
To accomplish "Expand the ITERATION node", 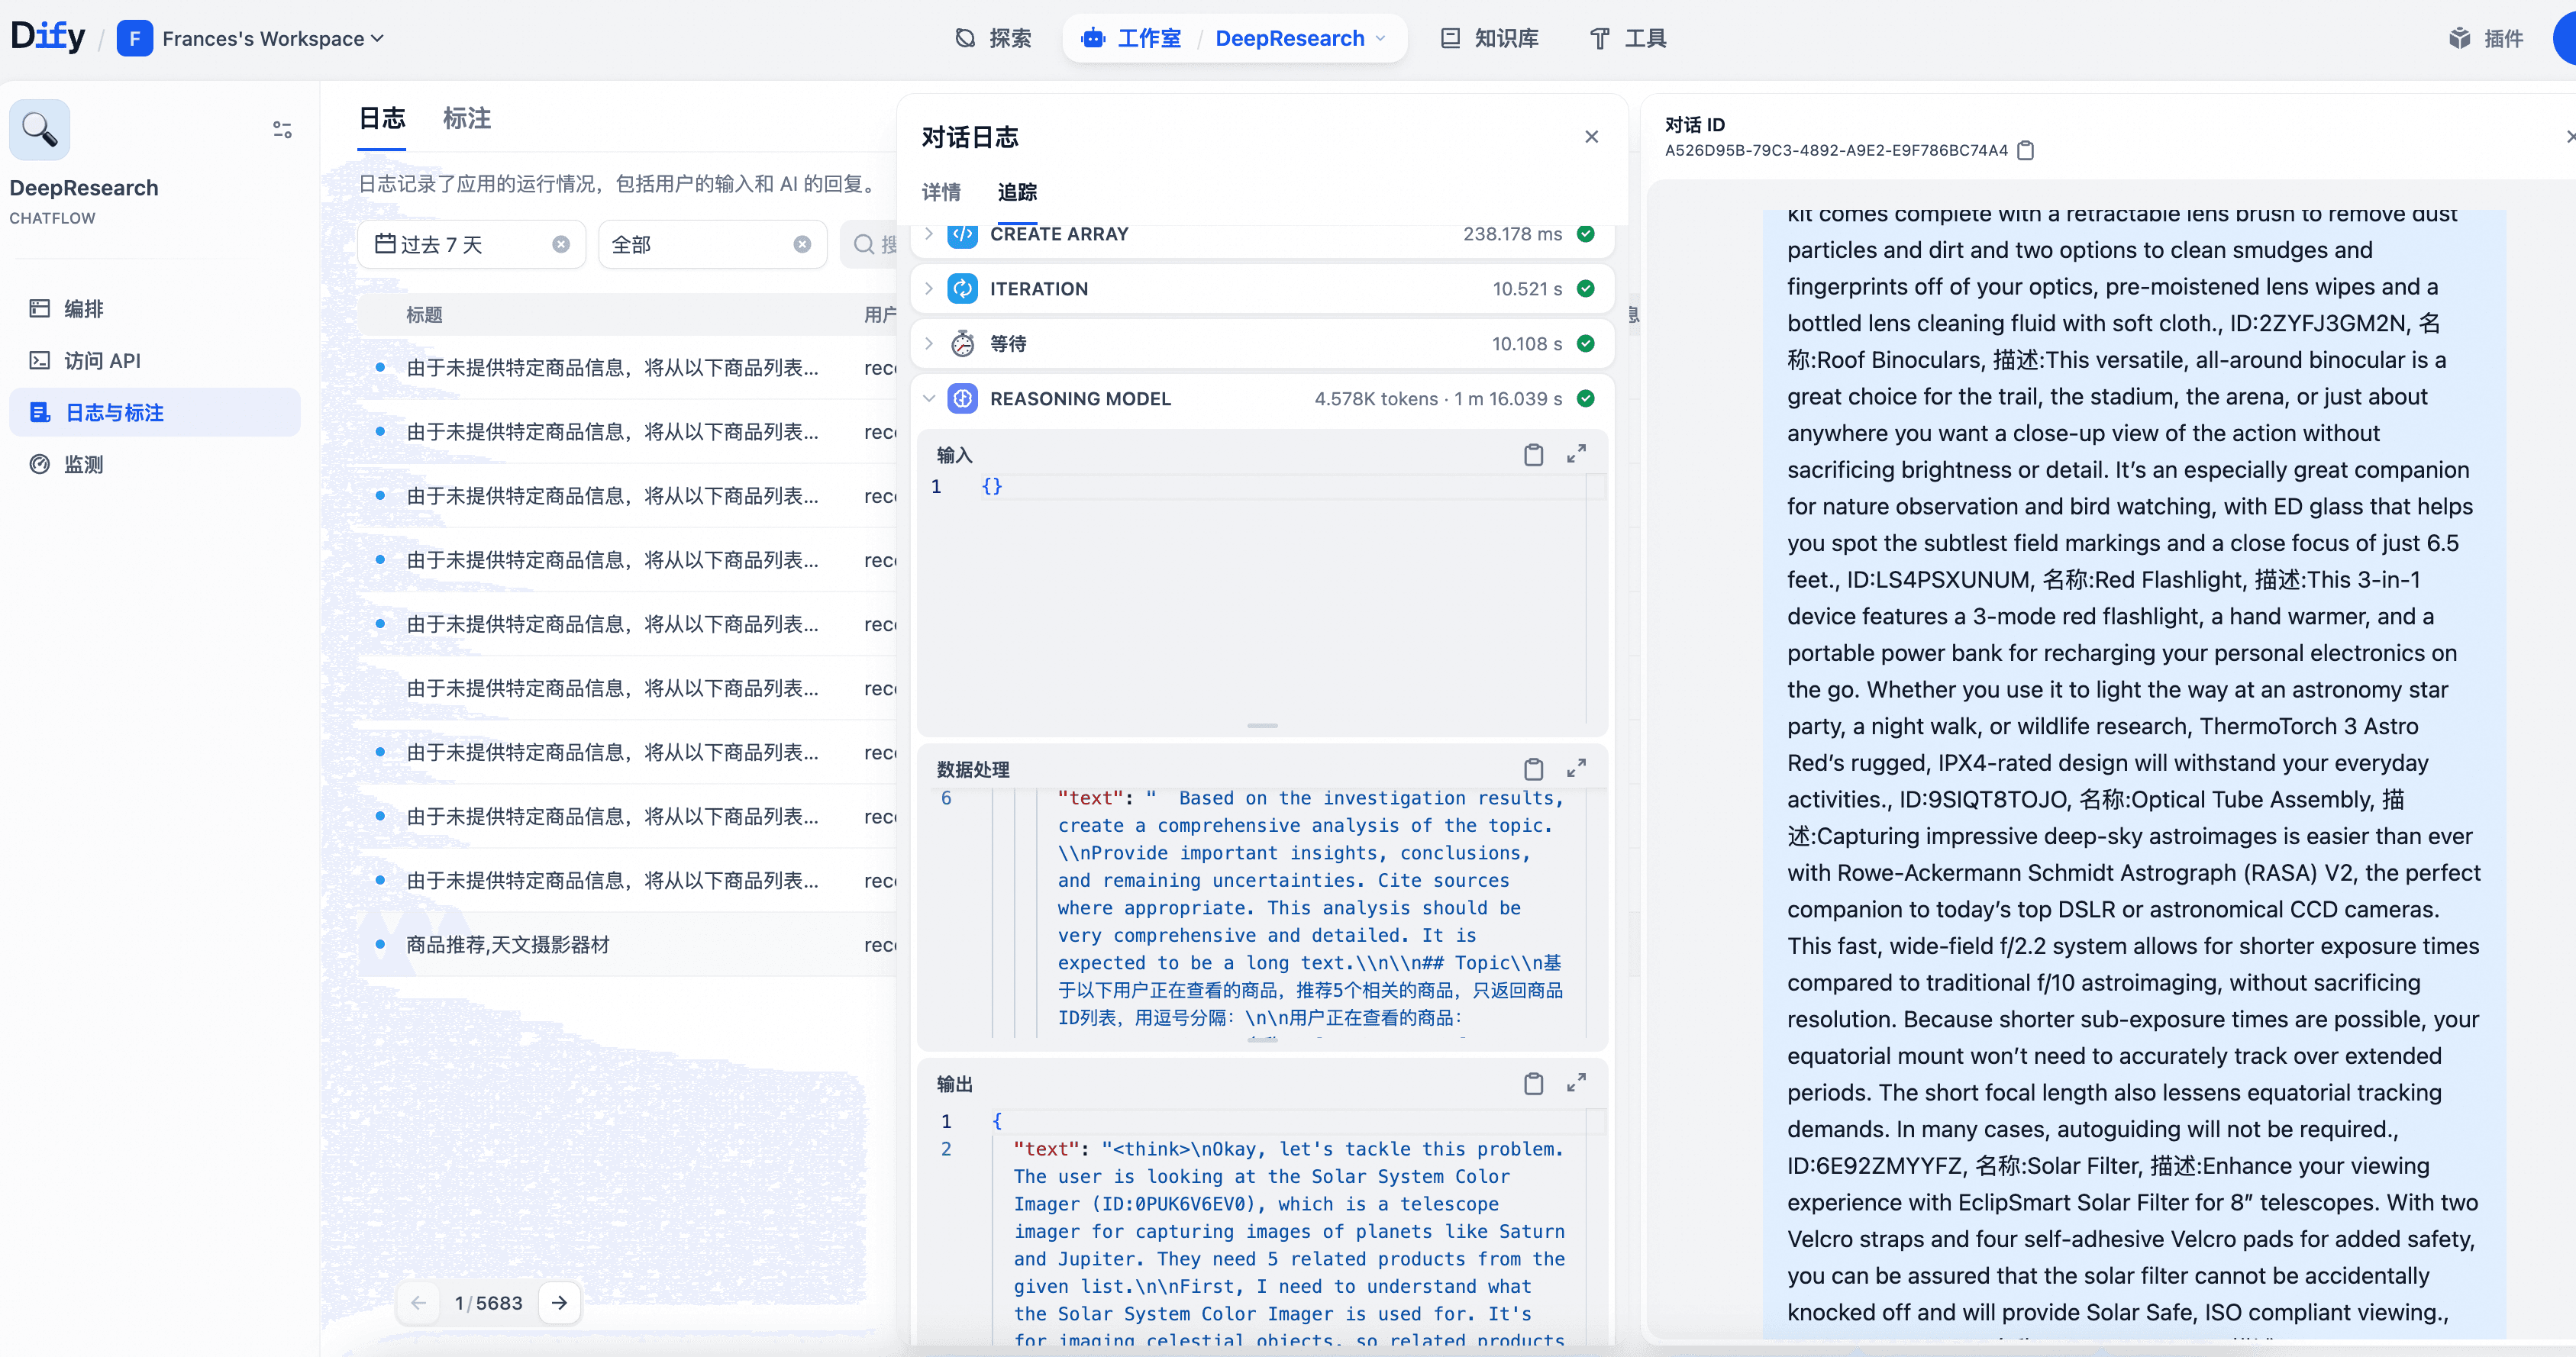I will coord(929,289).
